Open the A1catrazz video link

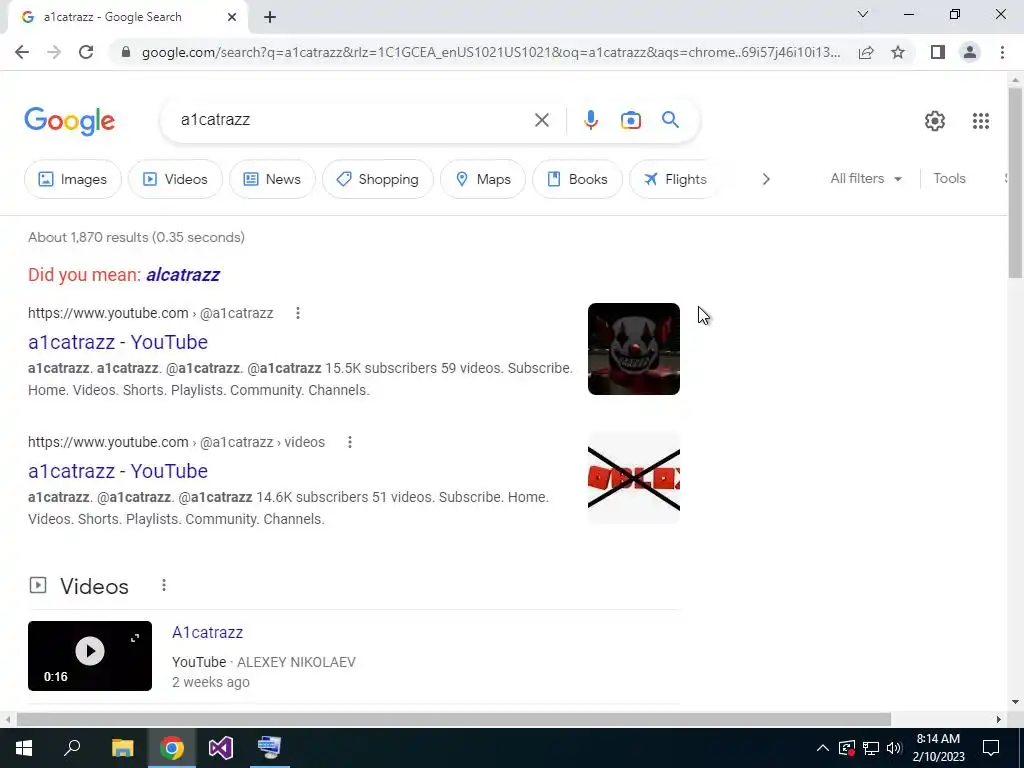(208, 632)
